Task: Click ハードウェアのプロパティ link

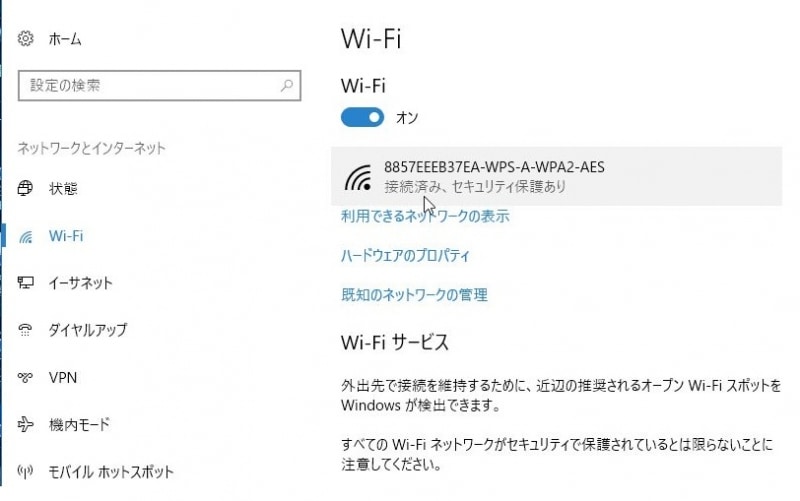Action: [405, 256]
